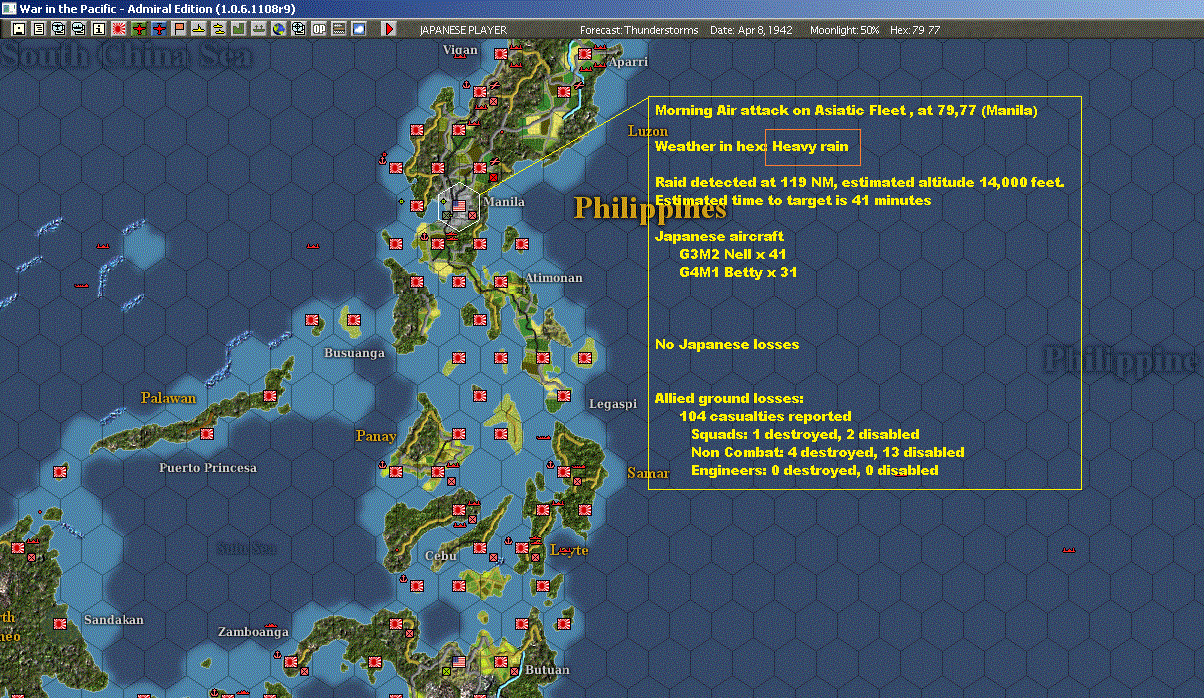Click the 'Panay' island label
Screen dimensions: 1204x698
[x=376, y=436]
